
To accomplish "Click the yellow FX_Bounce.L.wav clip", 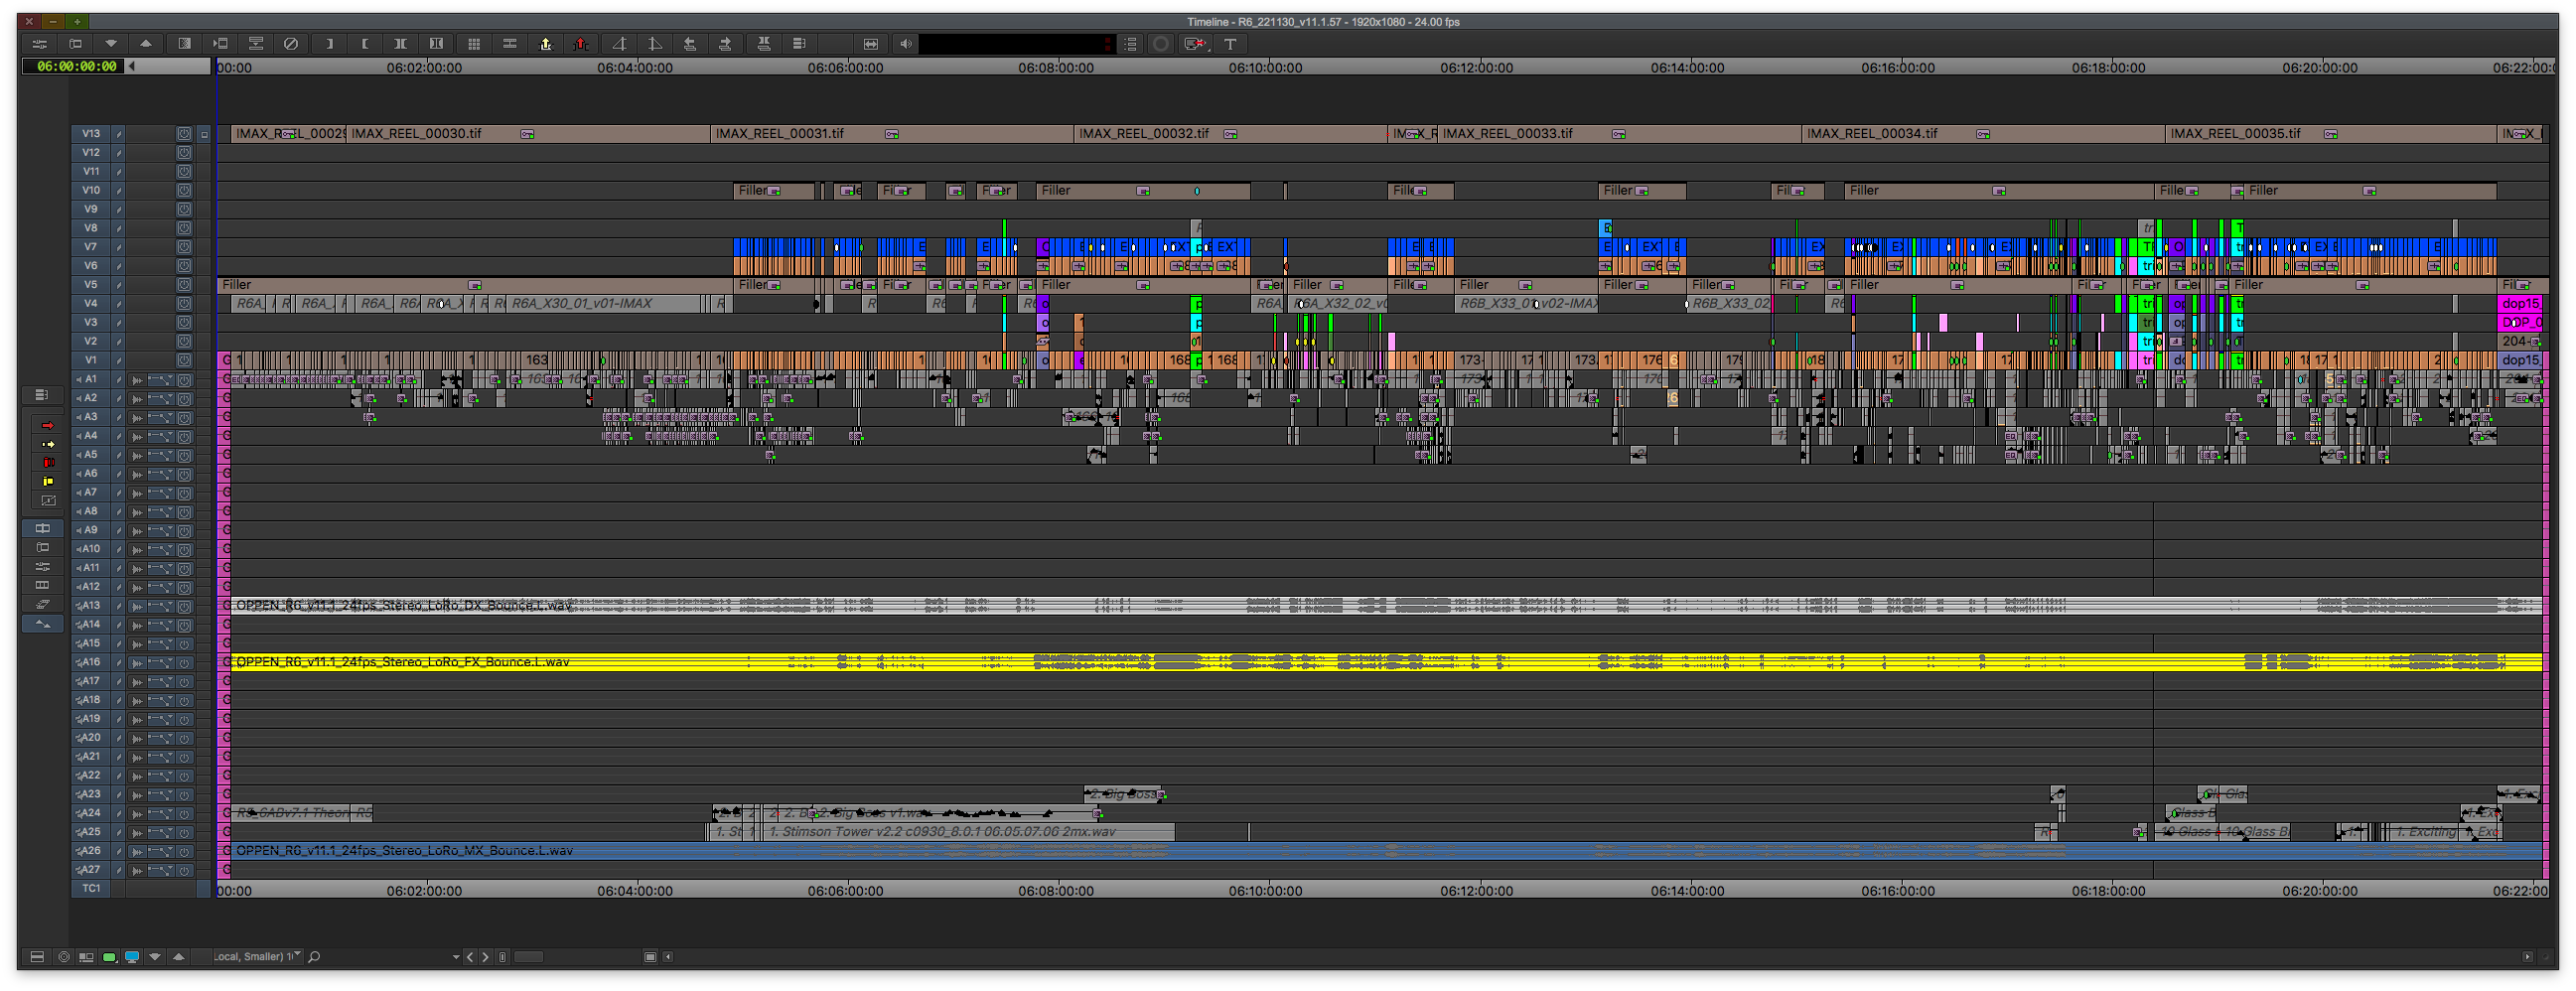I will (1386, 663).
